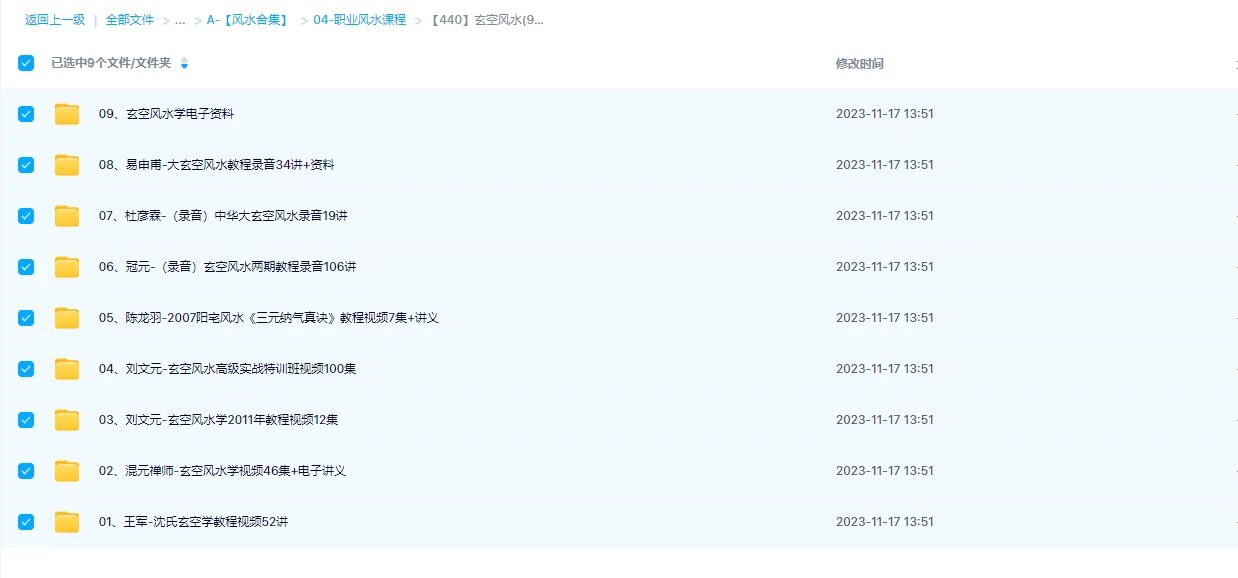Sort by the 修改时间 column header
Image resolution: width=1238 pixels, height=578 pixels.
click(859, 64)
